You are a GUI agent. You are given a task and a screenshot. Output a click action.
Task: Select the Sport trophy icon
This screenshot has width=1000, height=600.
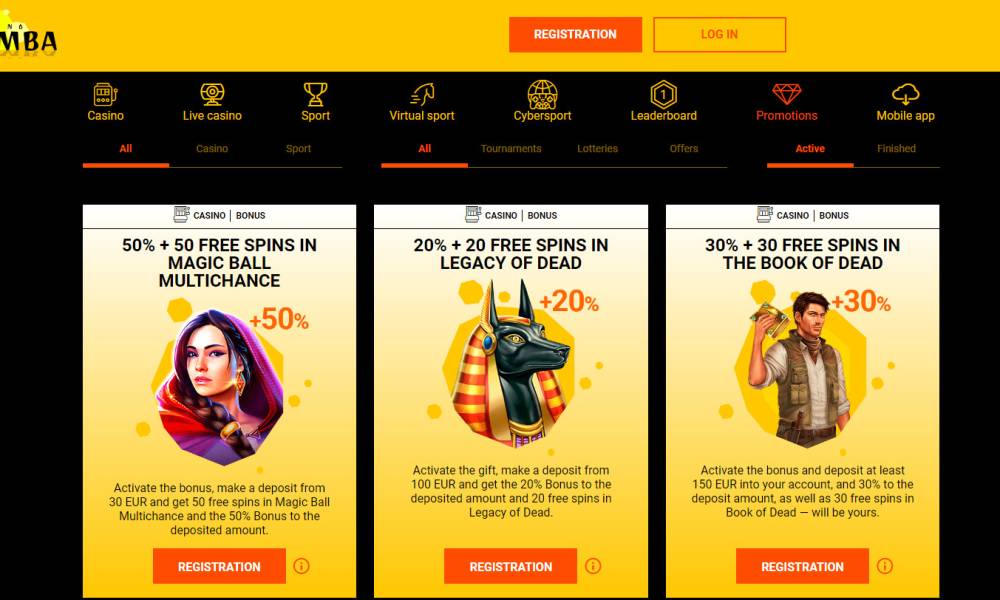tap(315, 94)
